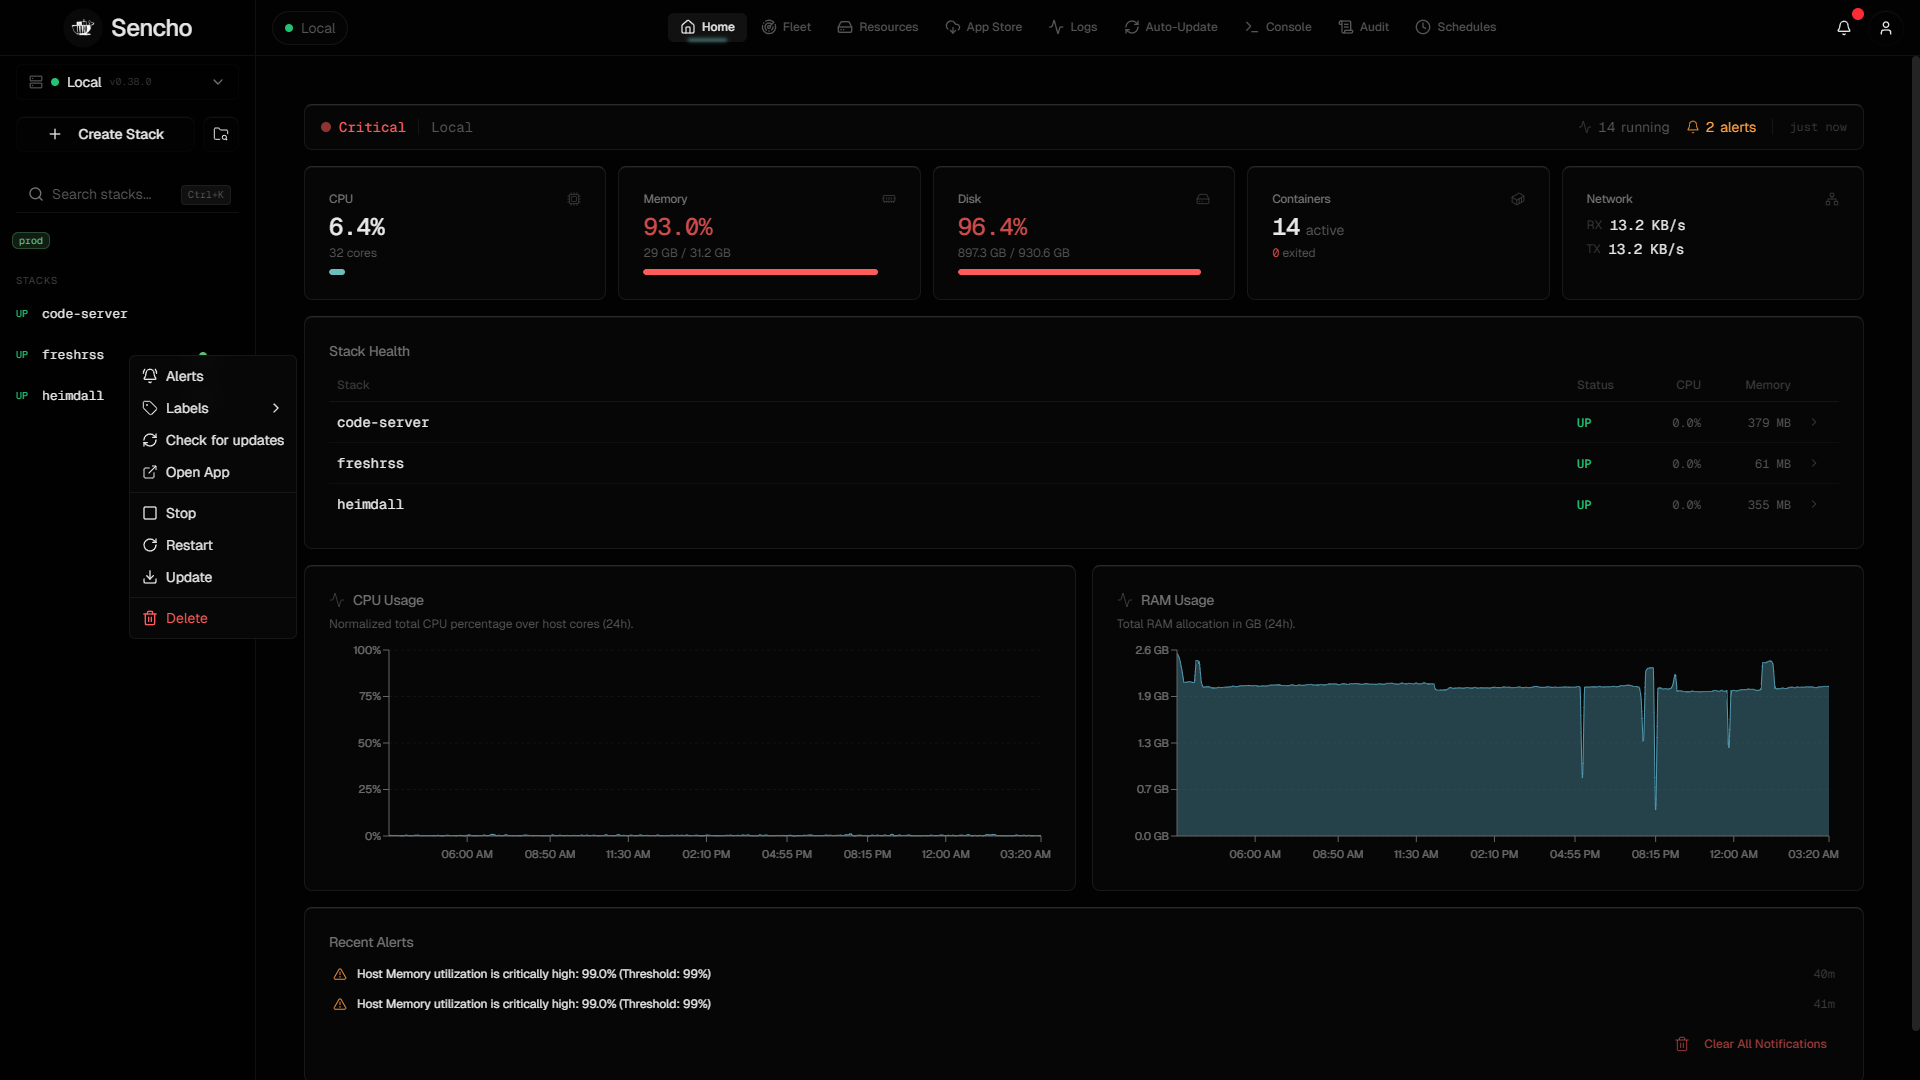Click the Critical status text
The width and height of the screenshot is (1920, 1080).
point(372,127)
